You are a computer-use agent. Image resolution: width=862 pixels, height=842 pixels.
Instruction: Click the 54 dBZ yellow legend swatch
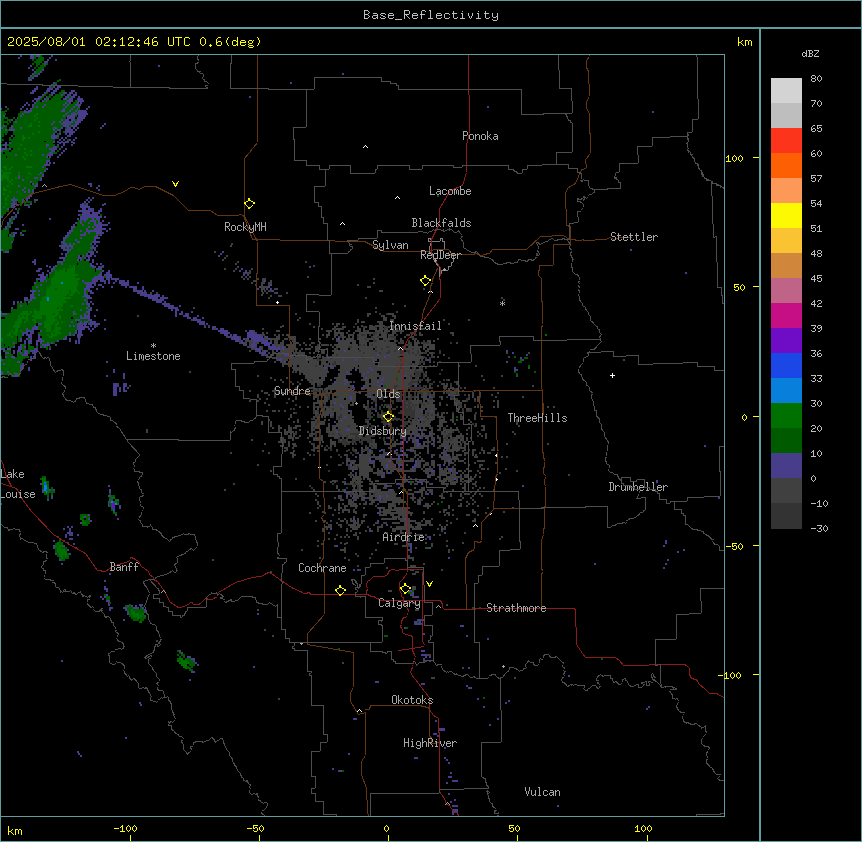786,215
